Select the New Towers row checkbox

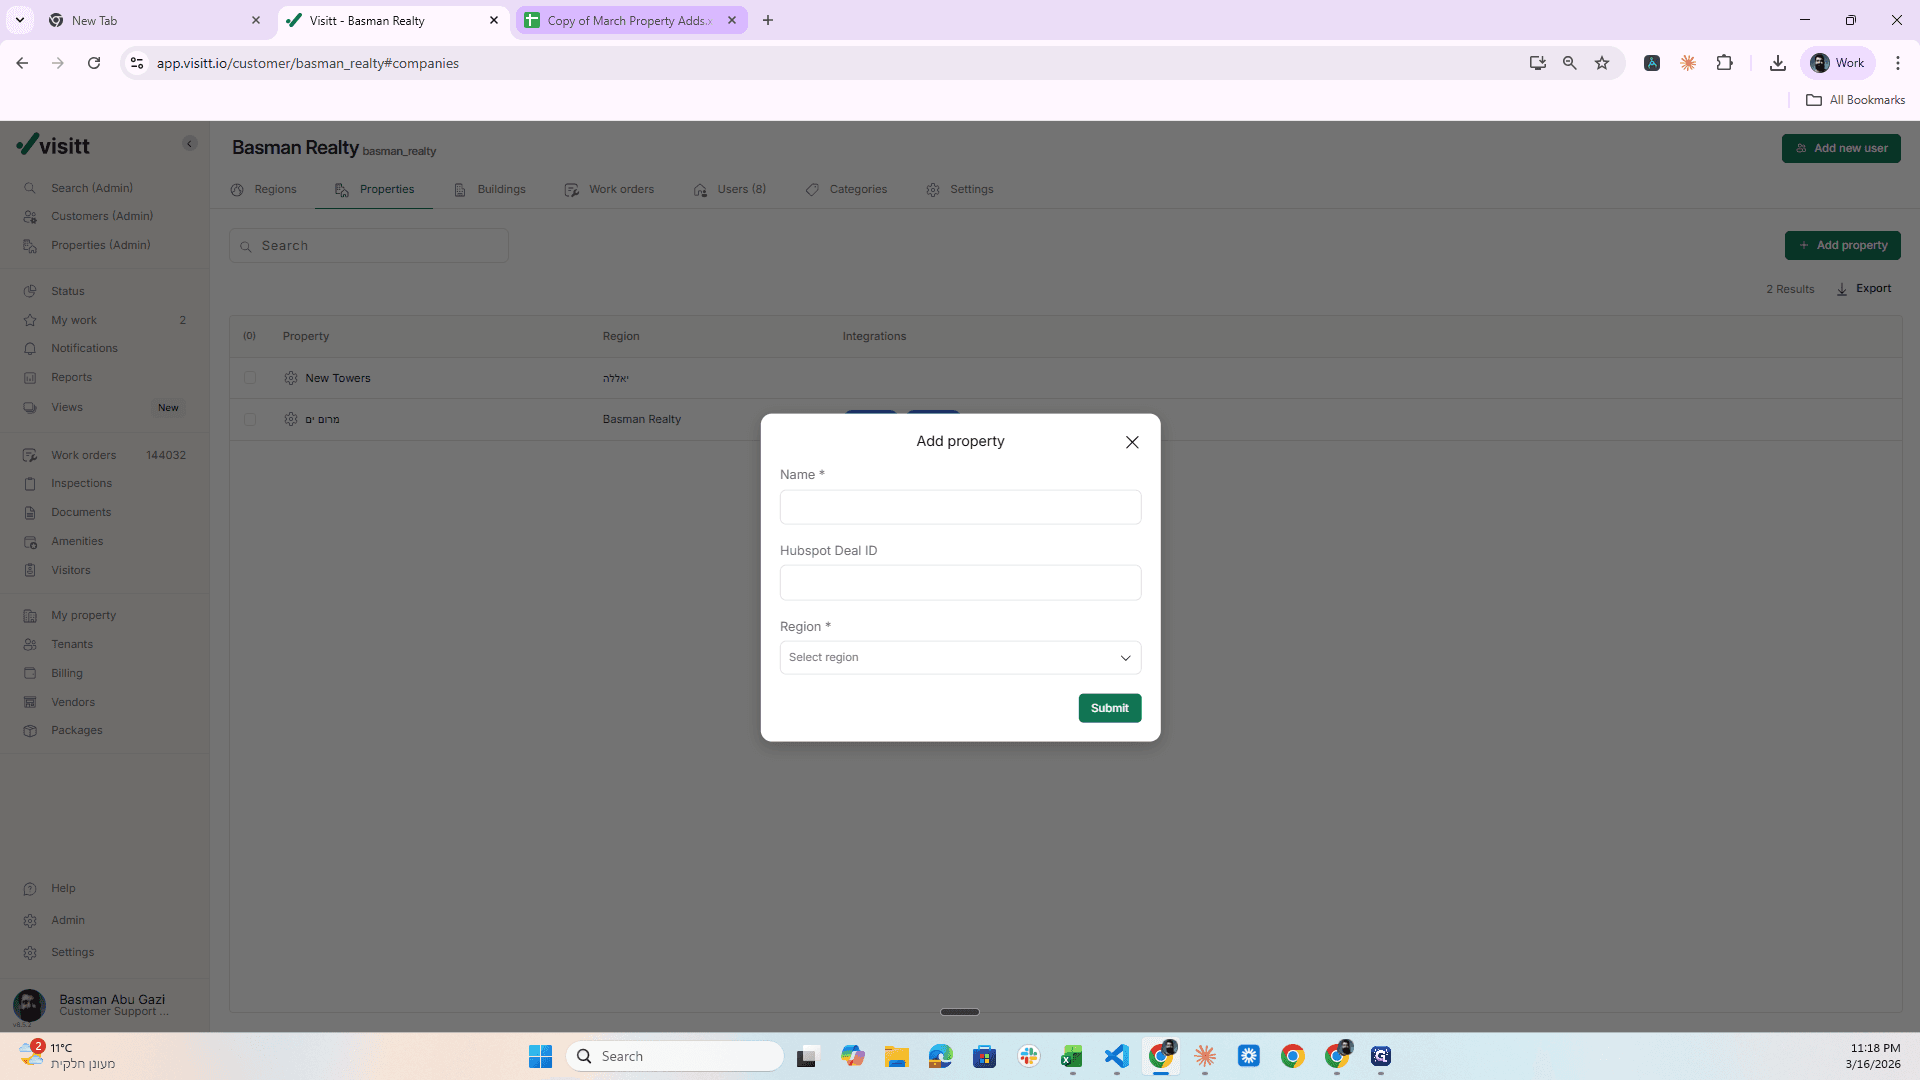click(250, 378)
